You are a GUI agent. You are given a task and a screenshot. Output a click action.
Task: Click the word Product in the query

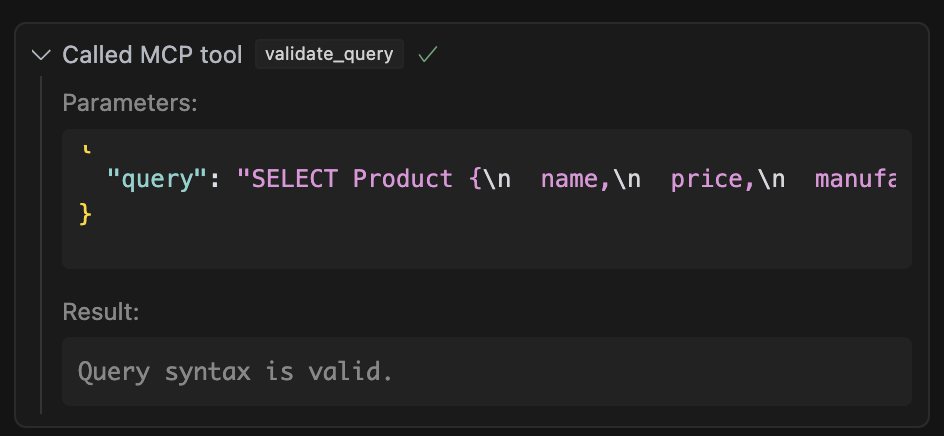[403, 180]
